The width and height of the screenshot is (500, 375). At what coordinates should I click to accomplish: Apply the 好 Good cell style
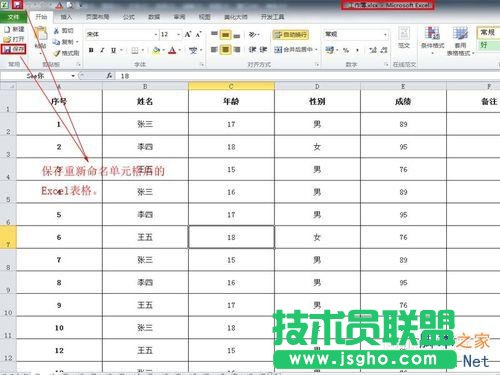pos(489,45)
